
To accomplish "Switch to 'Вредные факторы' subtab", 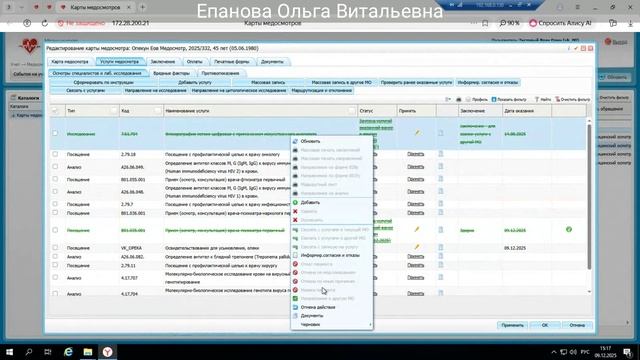I will click(171, 73).
